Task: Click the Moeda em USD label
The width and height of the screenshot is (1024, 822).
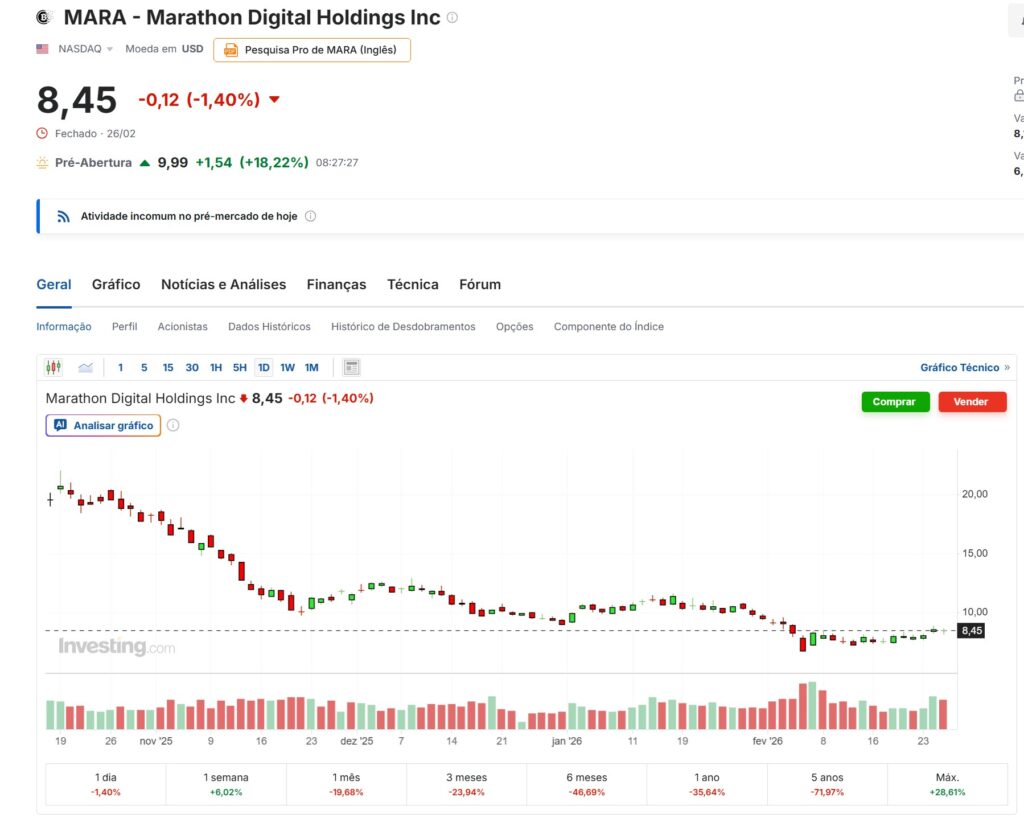Action: coord(164,49)
